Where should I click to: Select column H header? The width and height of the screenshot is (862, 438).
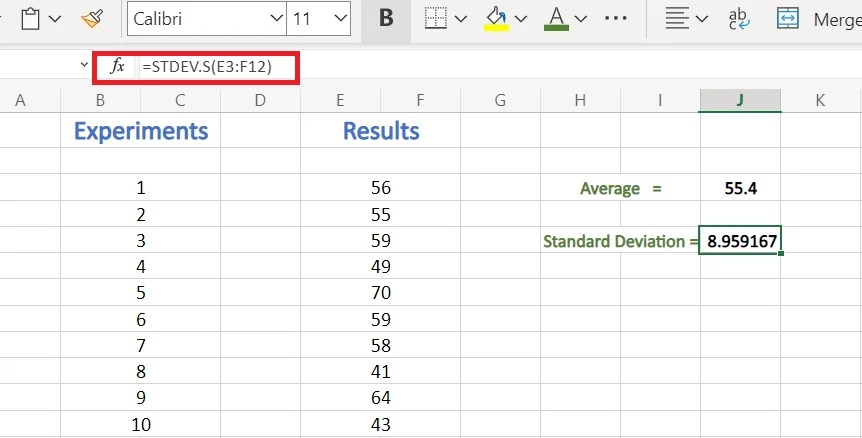coord(580,100)
